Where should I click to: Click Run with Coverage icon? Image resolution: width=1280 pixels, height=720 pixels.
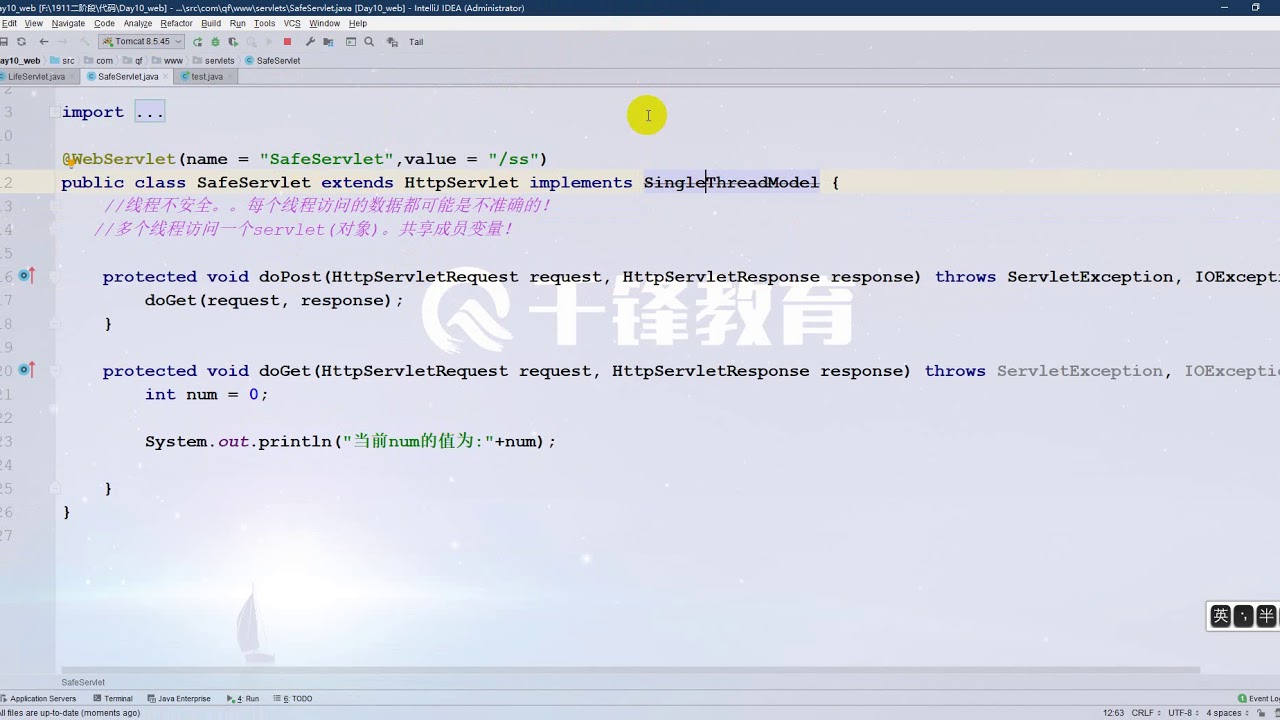click(233, 42)
